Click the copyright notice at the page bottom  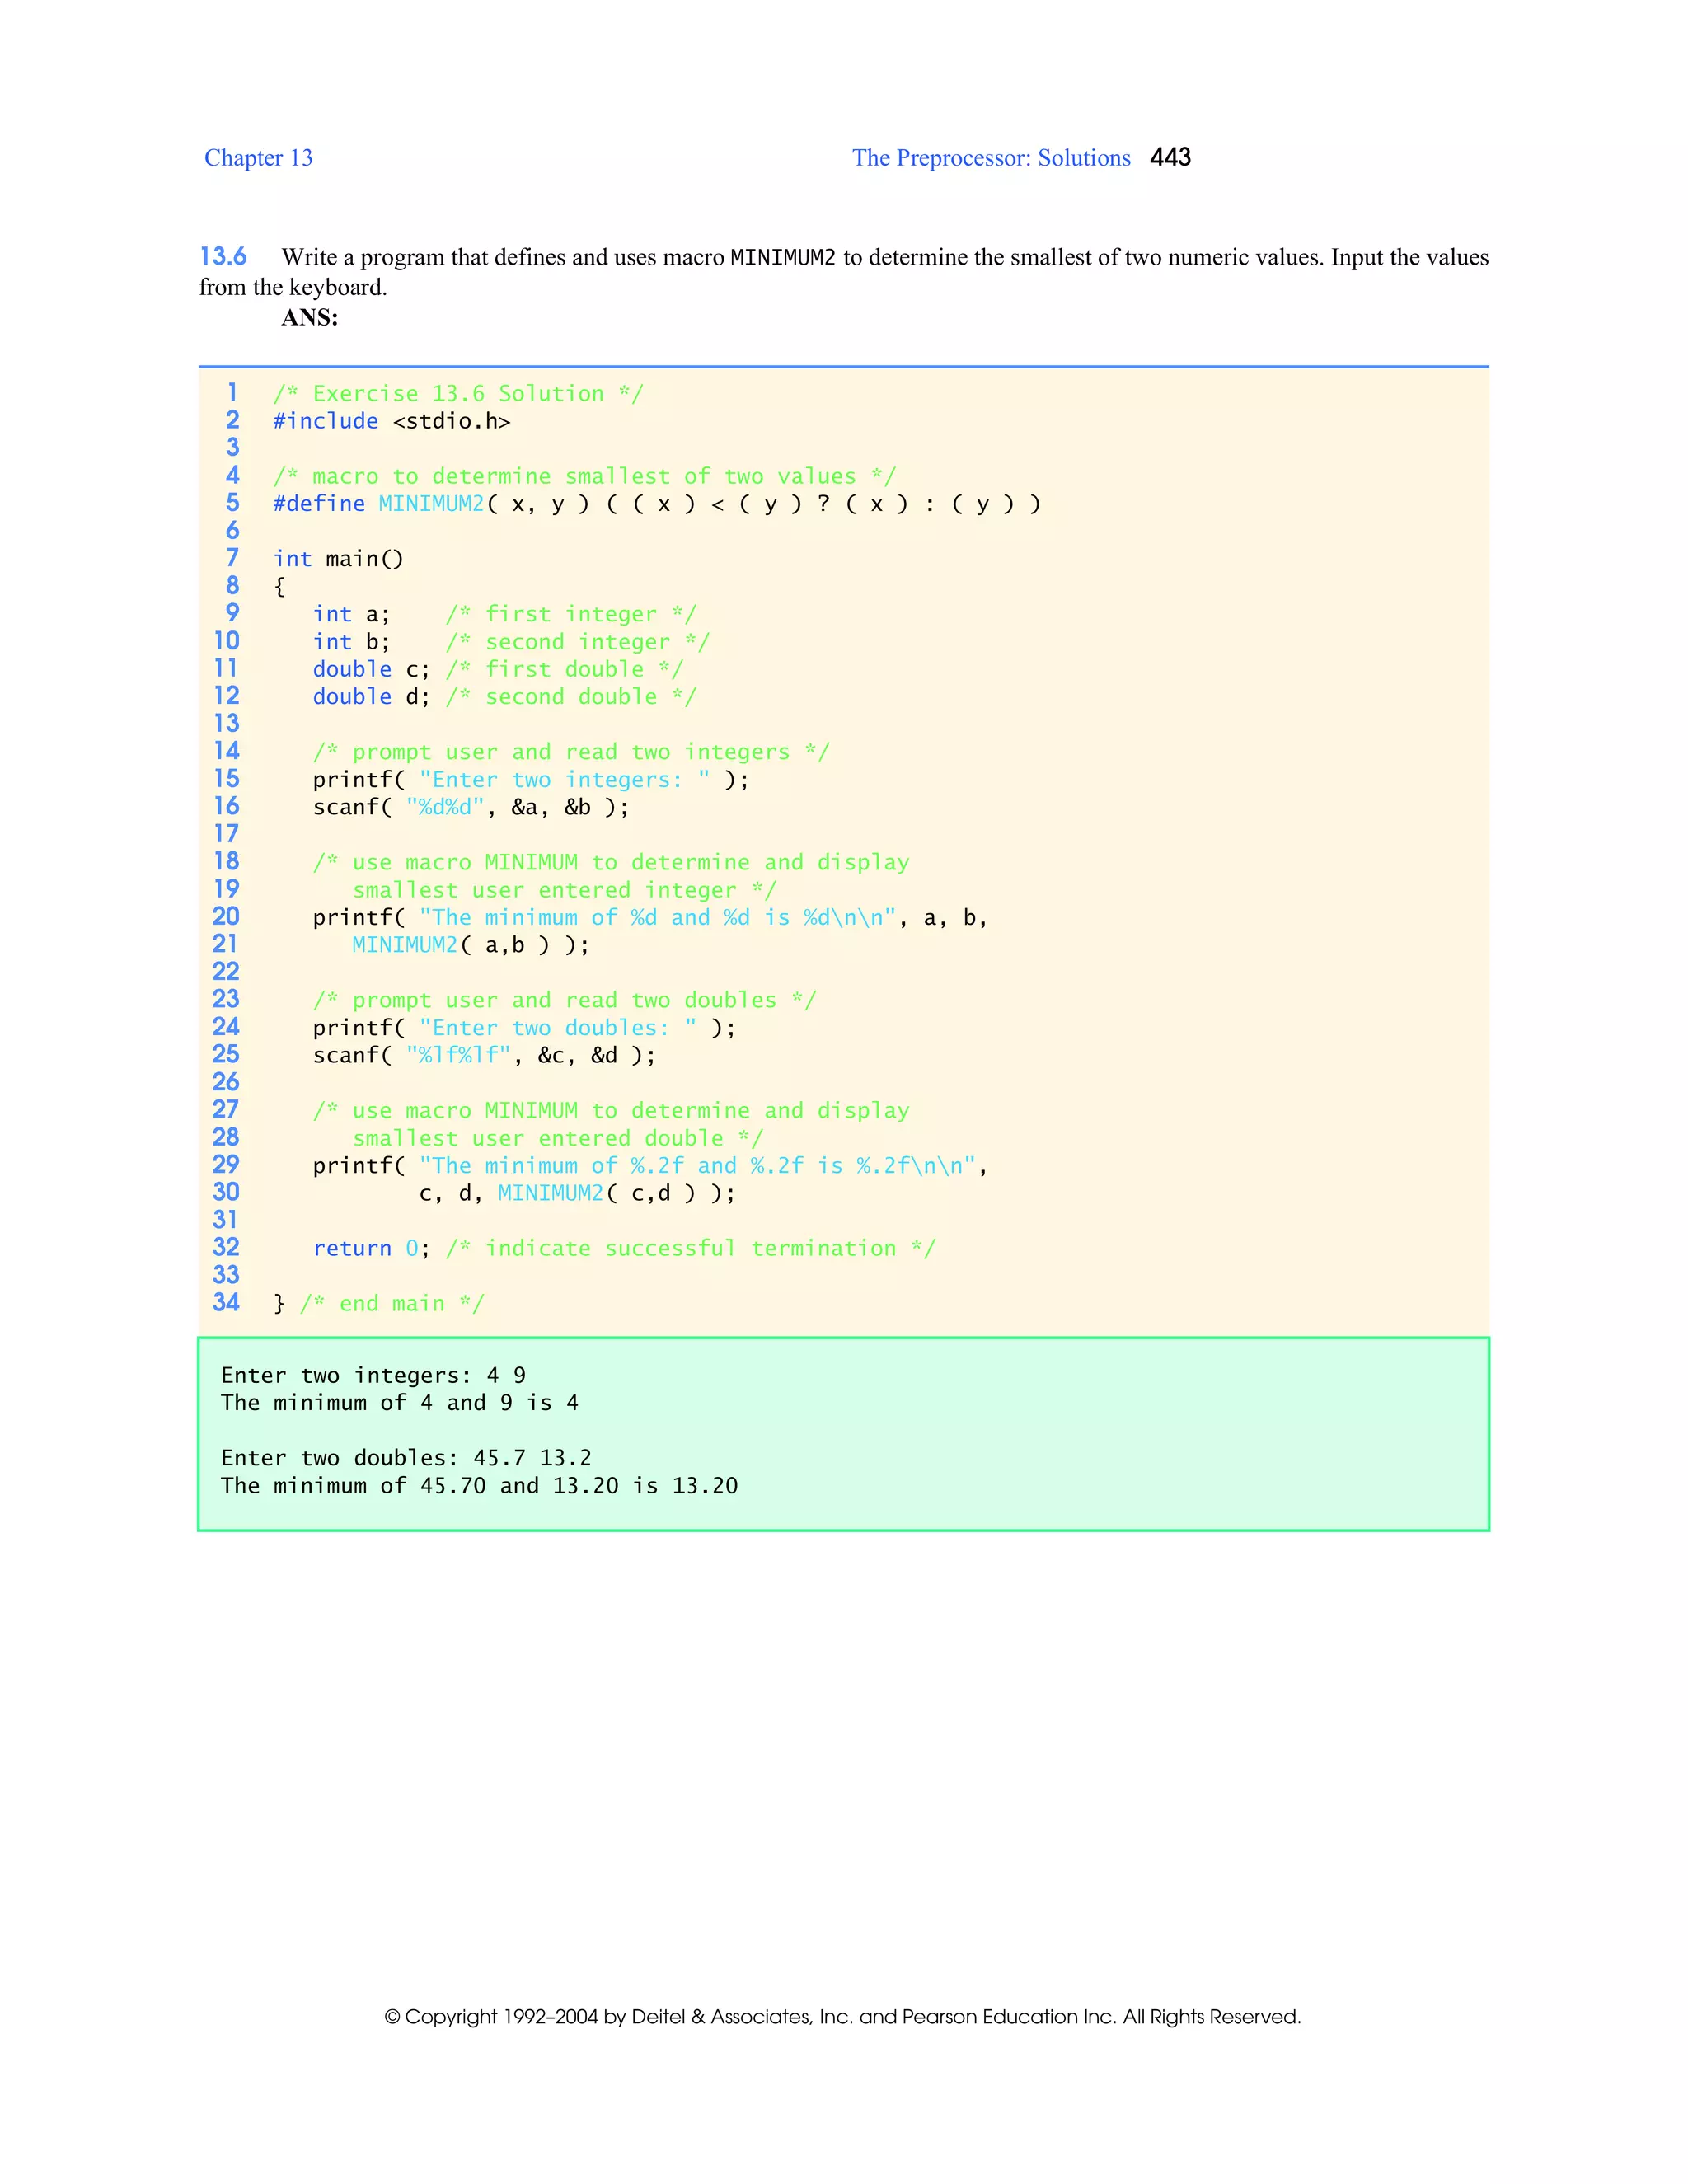pyautogui.click(x=843, y=2017)
